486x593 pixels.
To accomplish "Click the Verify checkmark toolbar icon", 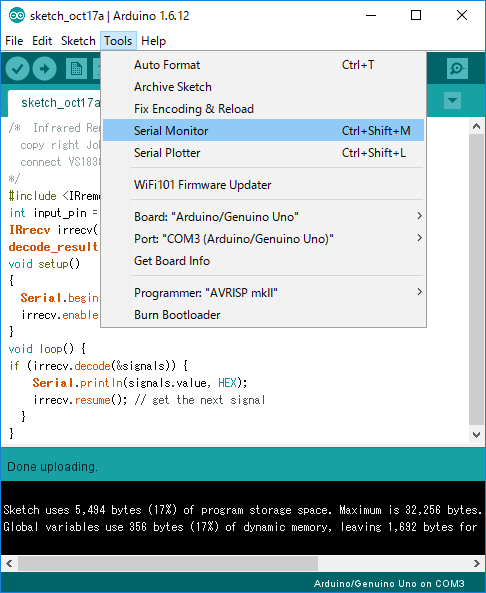I will tap(17, 69).
